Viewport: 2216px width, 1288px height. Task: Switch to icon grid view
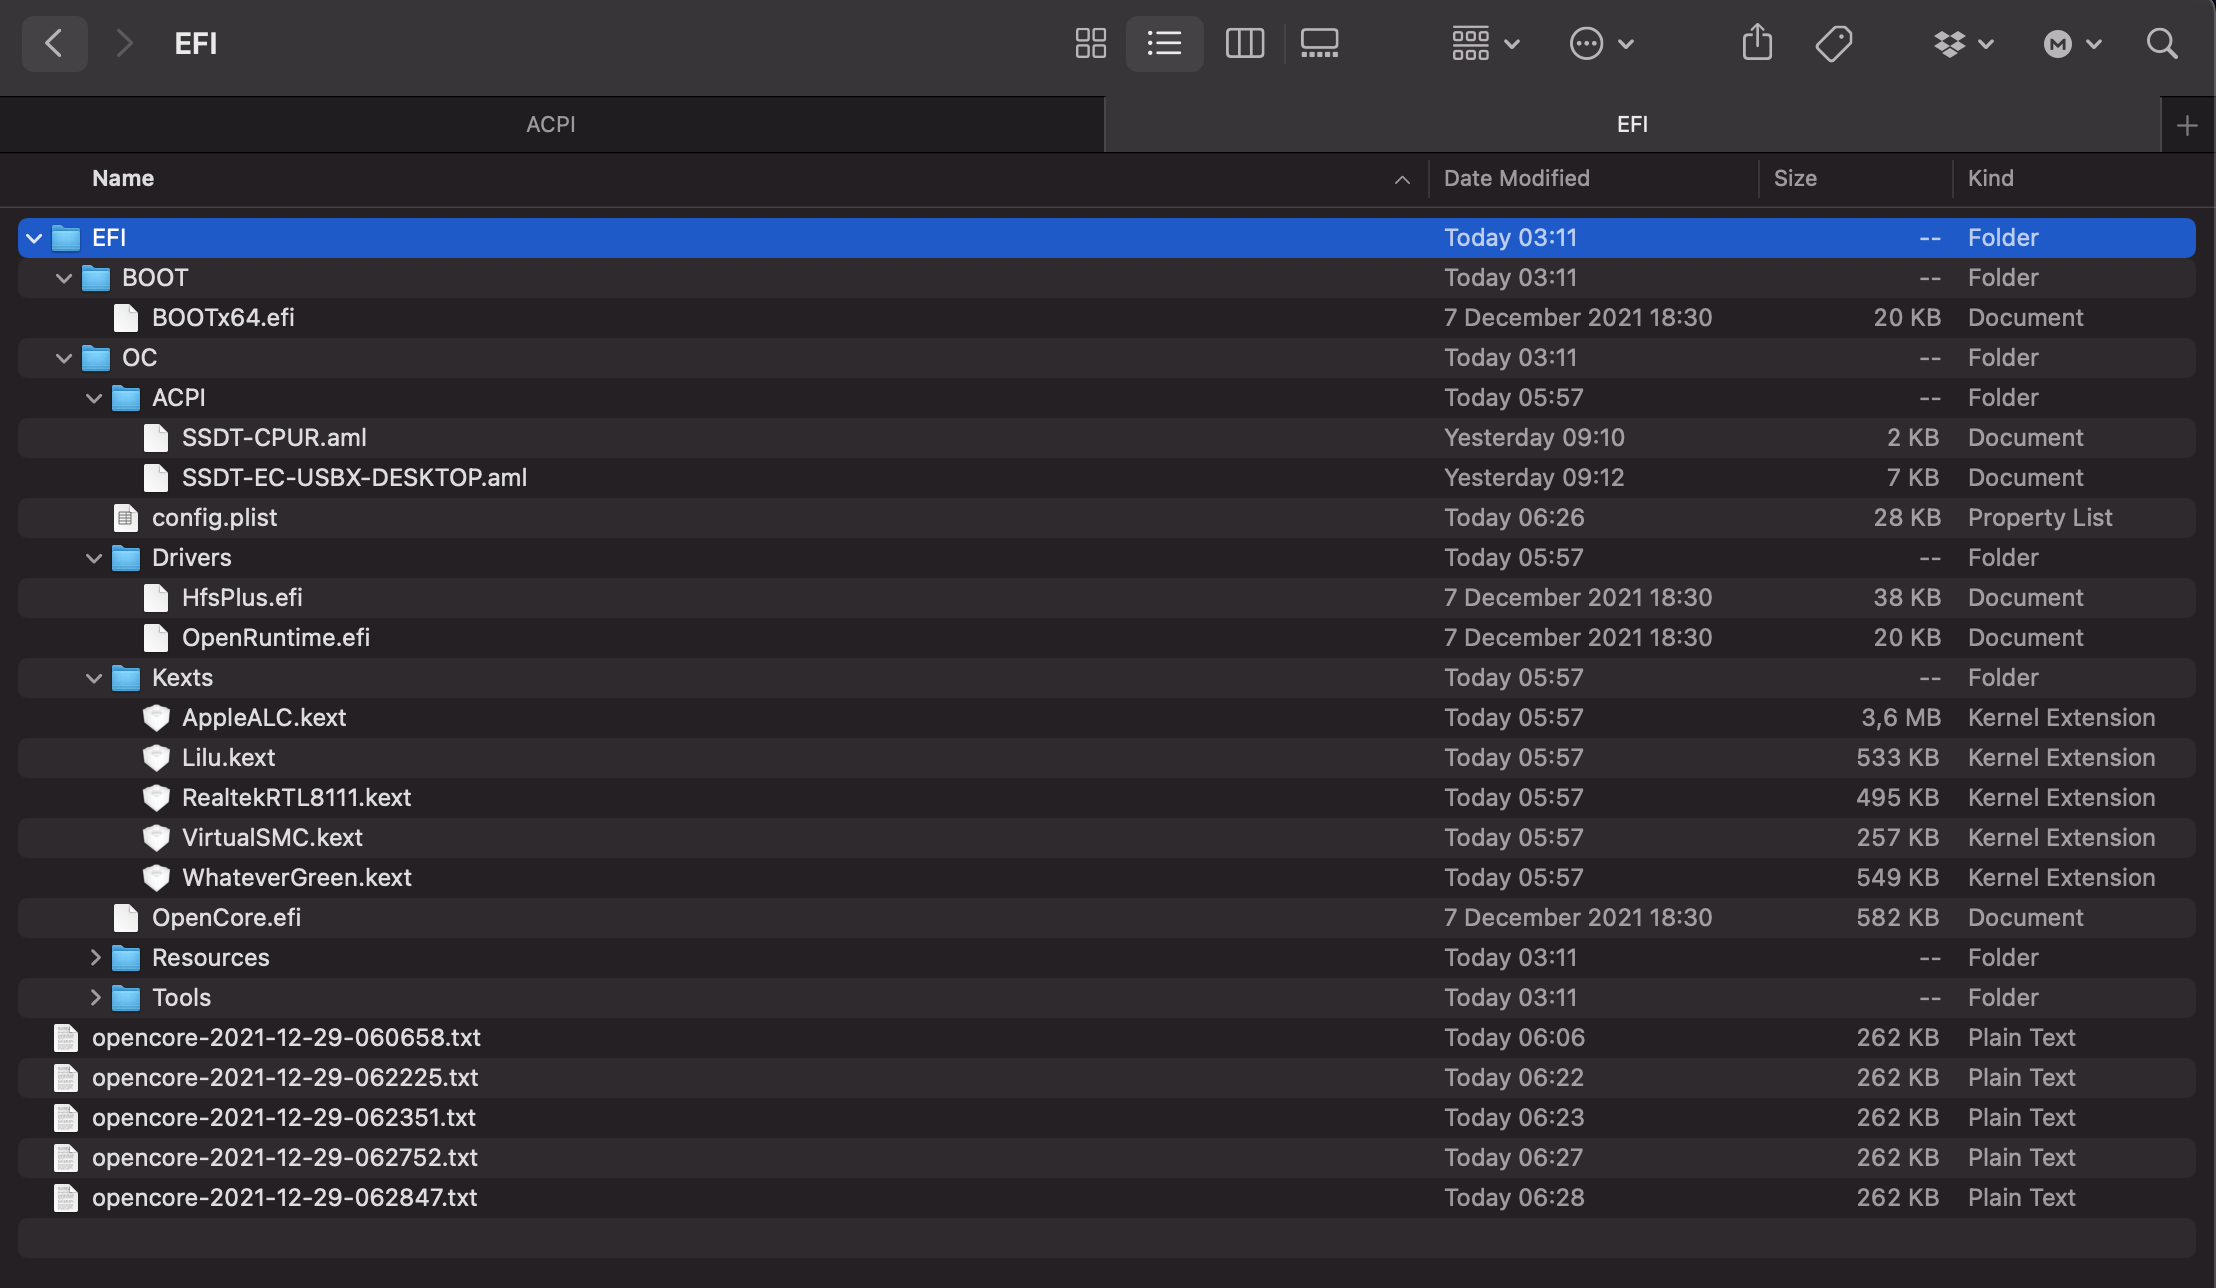[1090, 43]
